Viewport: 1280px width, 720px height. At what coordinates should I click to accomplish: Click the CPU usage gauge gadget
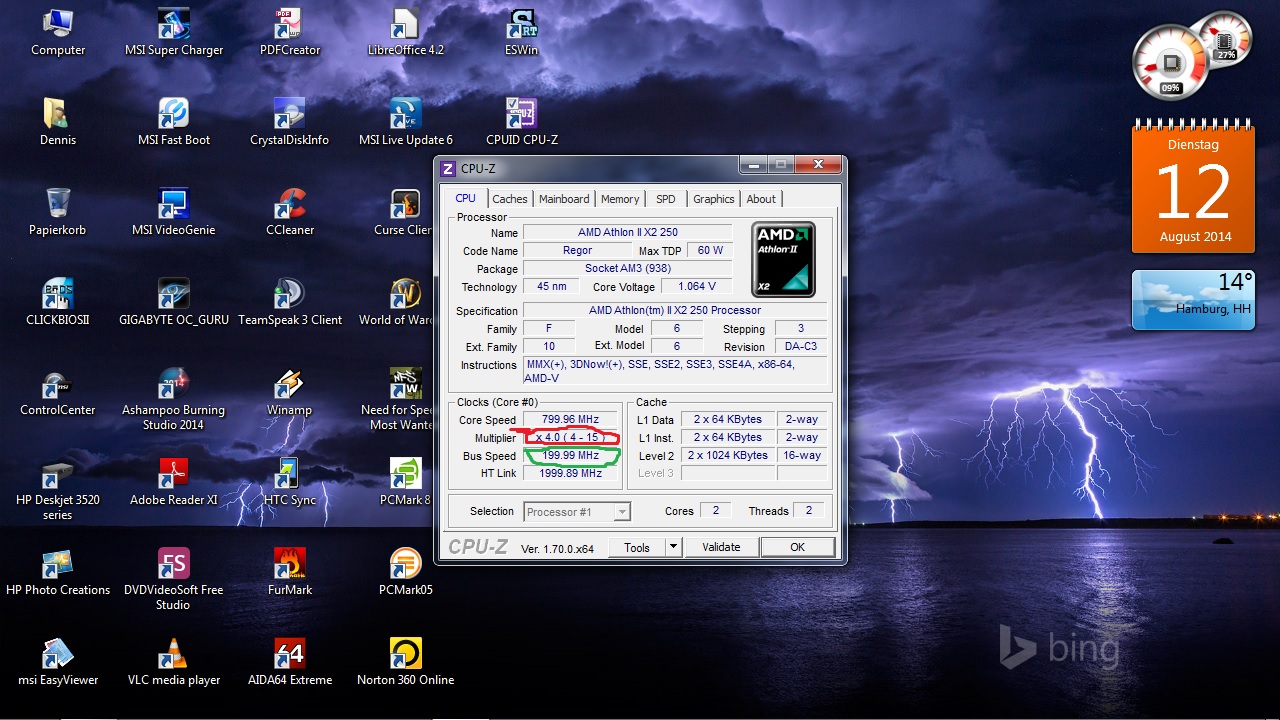[1172, 62]
